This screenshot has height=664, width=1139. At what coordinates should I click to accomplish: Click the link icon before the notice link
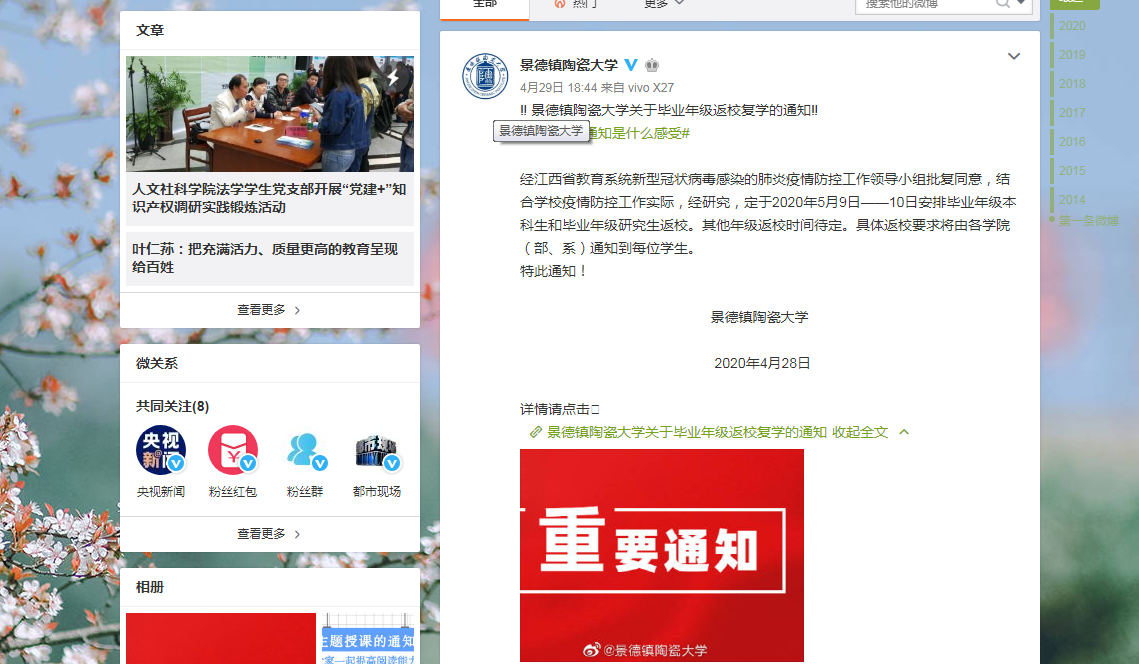coord(536,432)
